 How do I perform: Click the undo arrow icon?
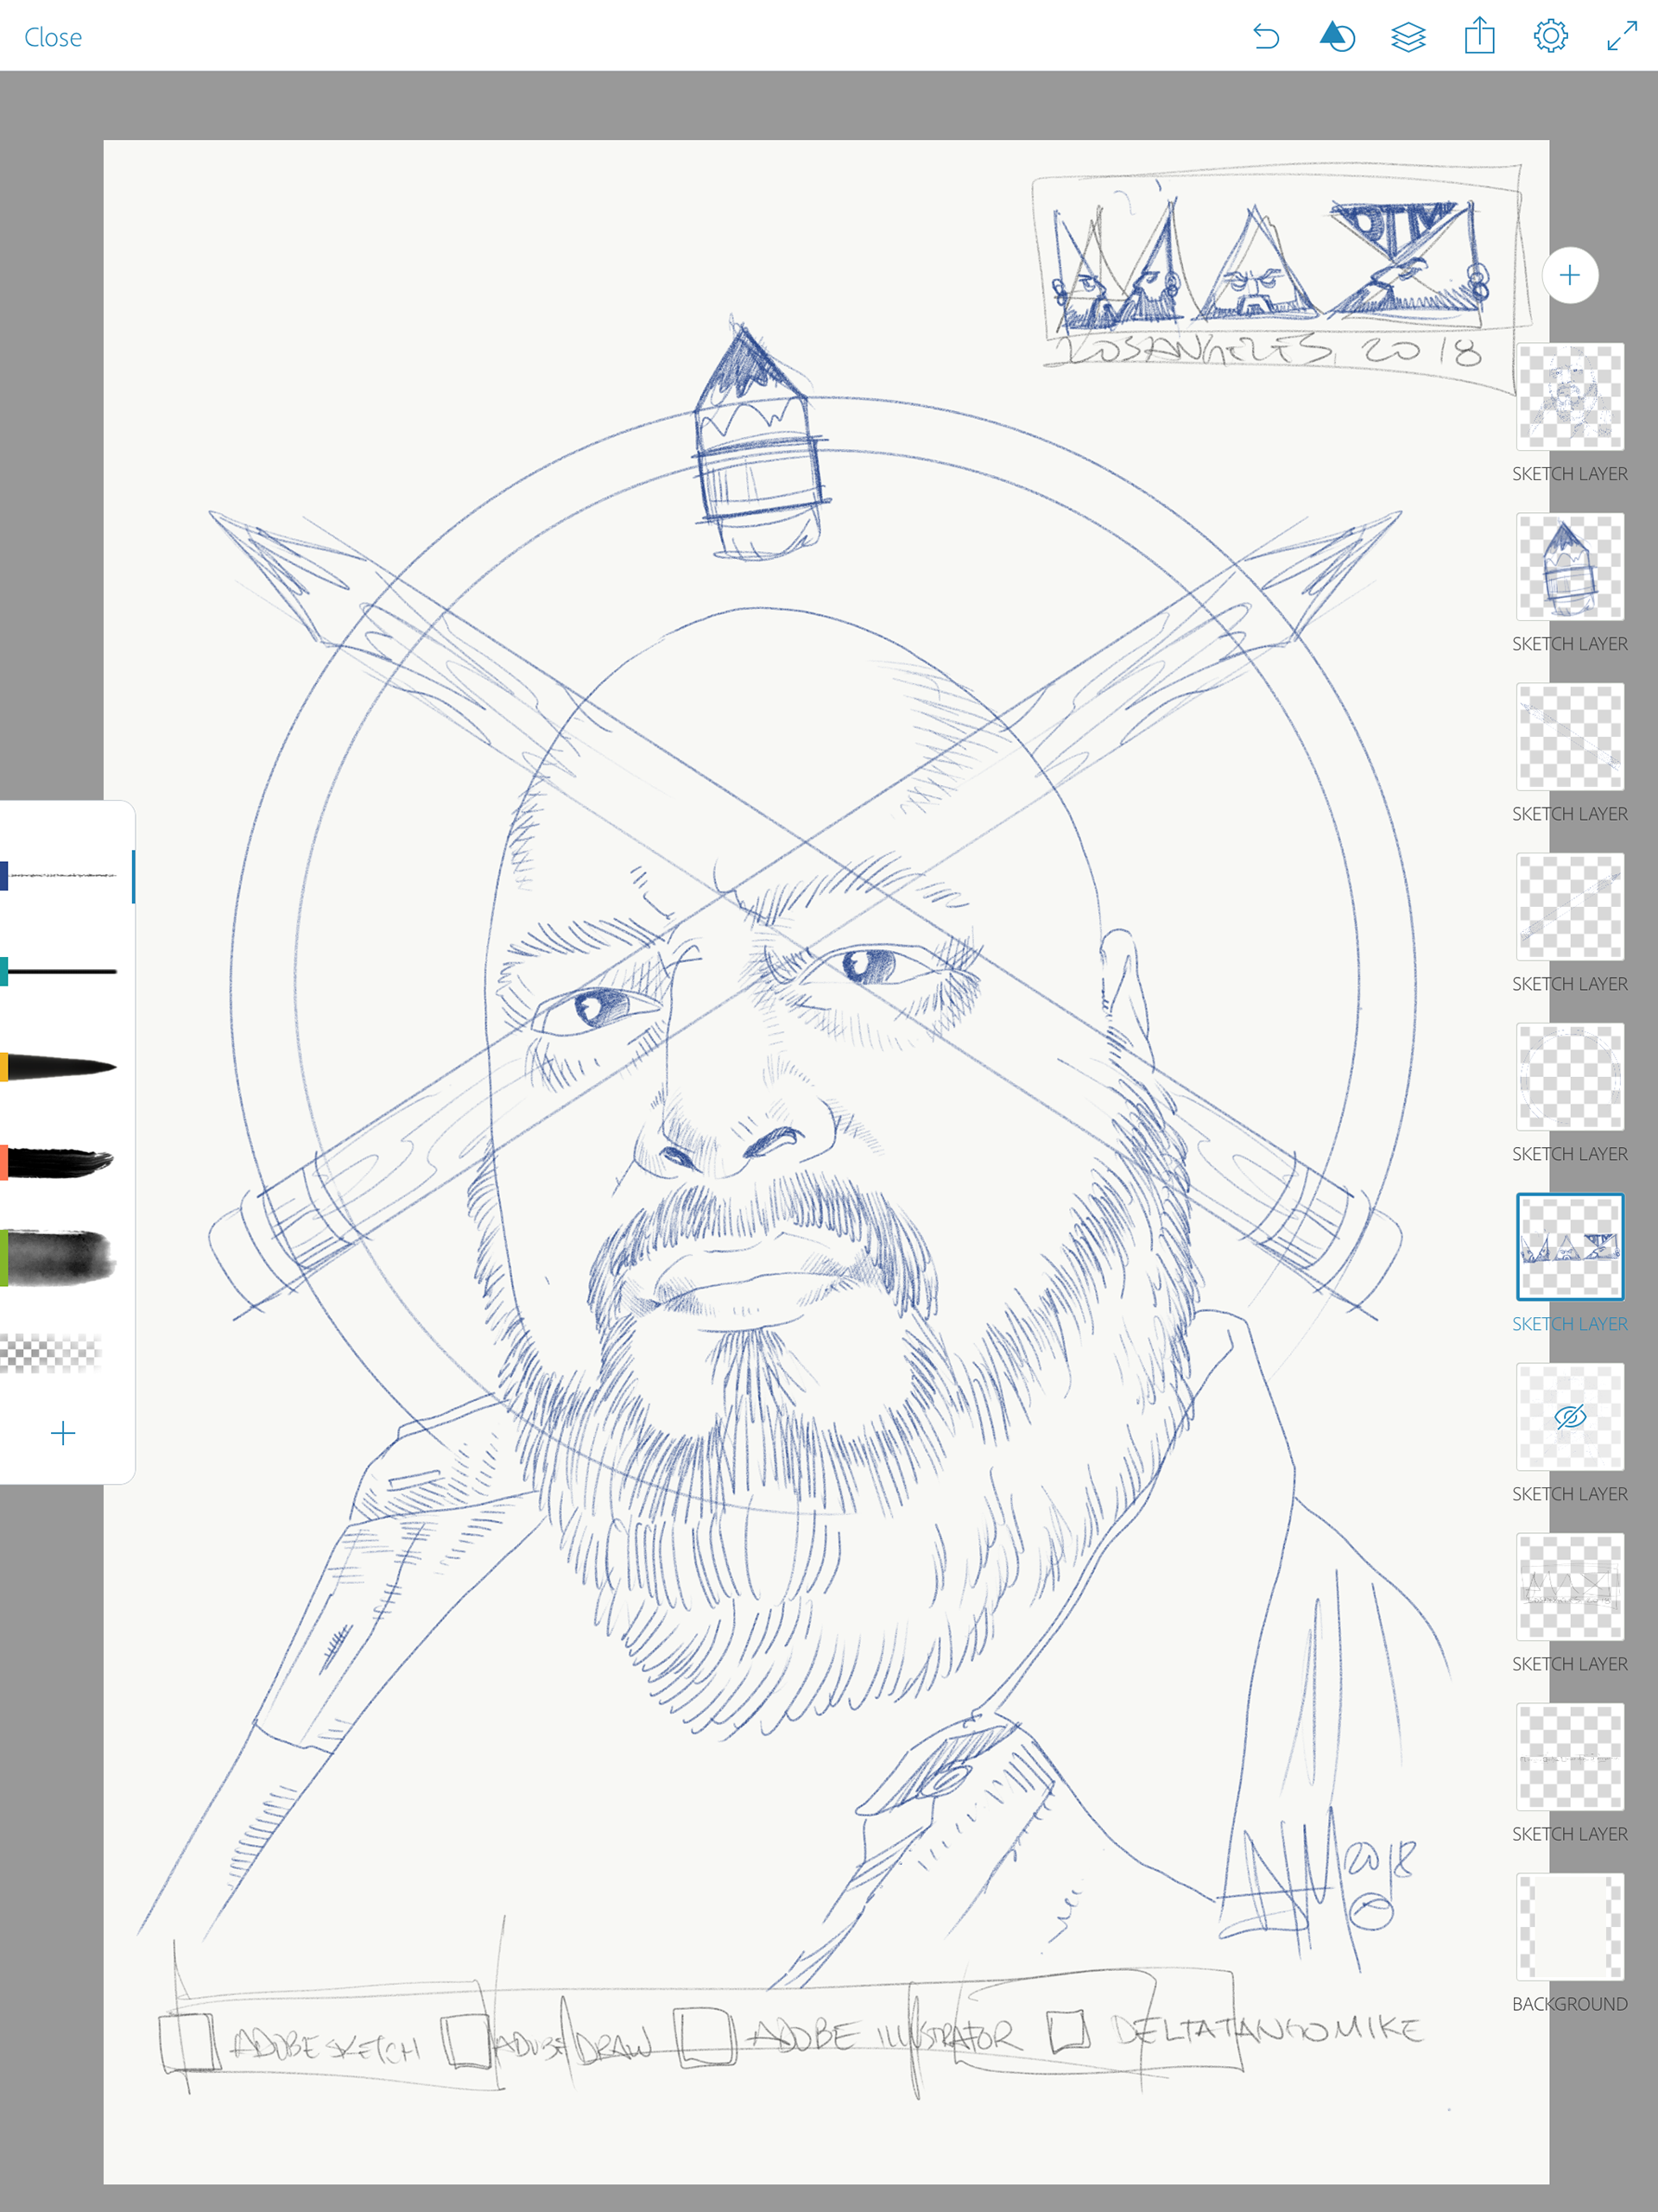click(1266, 37)
